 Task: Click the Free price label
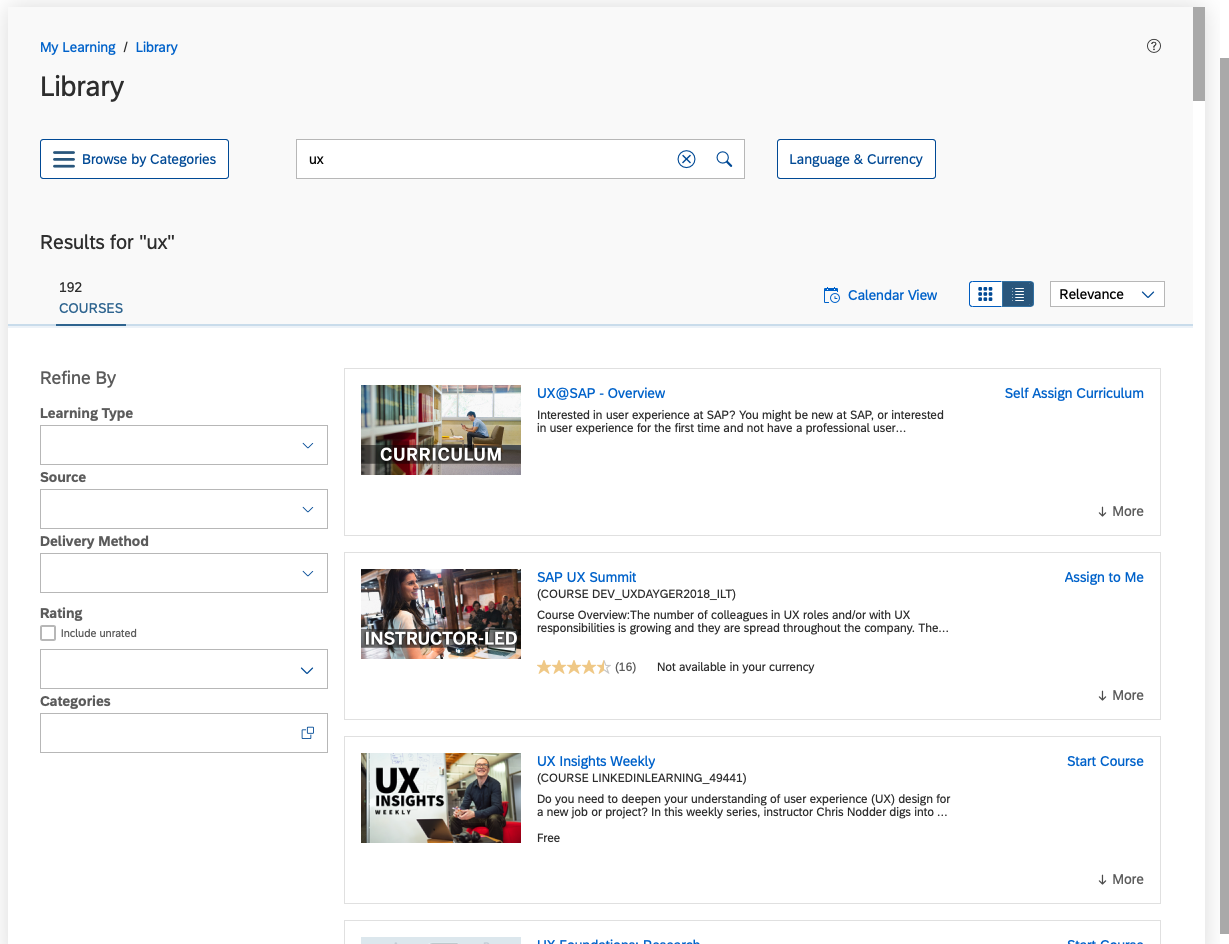tap(548, 838)
